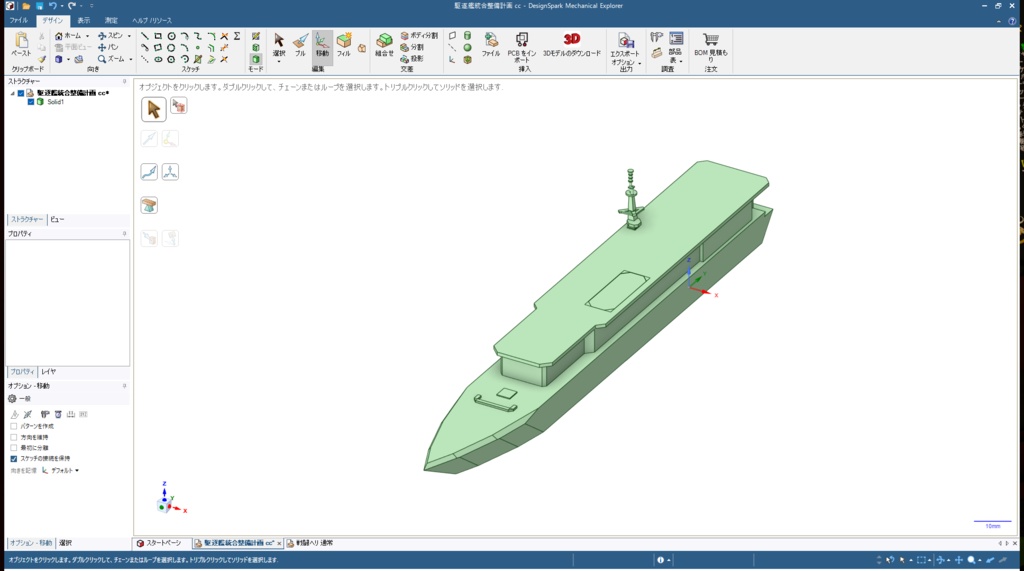This screenshot has width=1024, height=571.
Task: Switch to the レイヤ panel tab
Action: [48, 372]
